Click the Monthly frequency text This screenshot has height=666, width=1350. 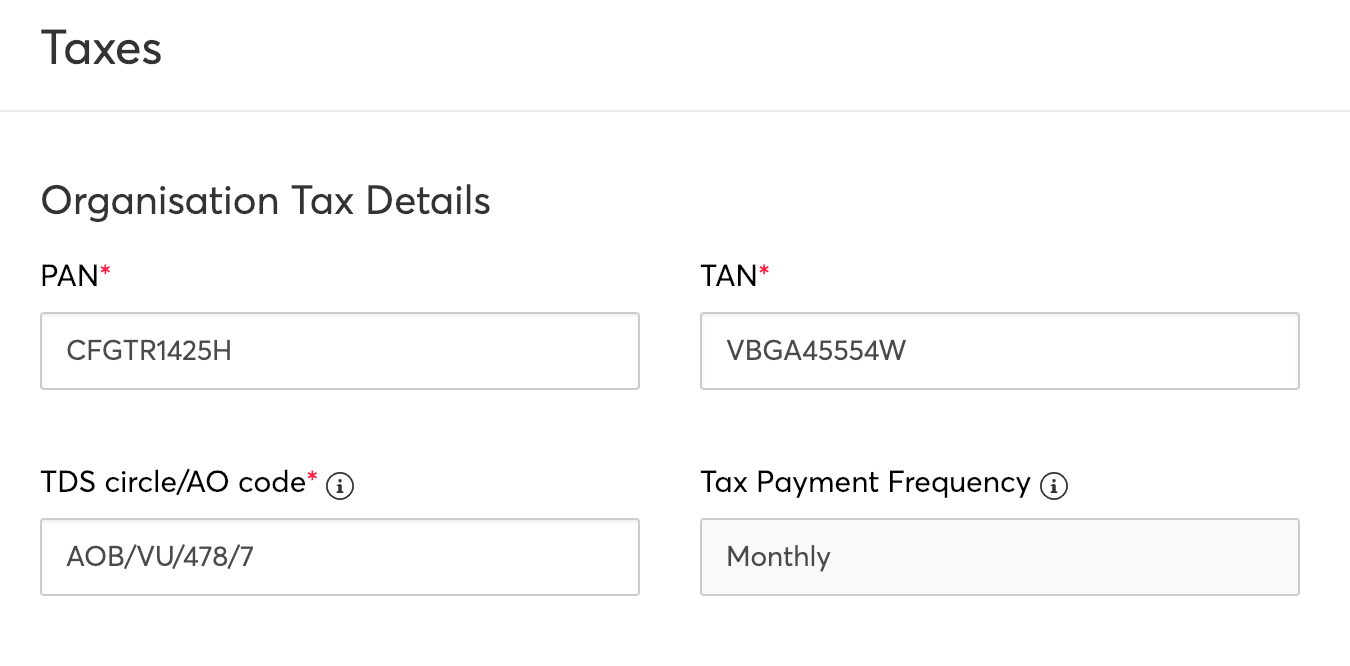point(778,557)
